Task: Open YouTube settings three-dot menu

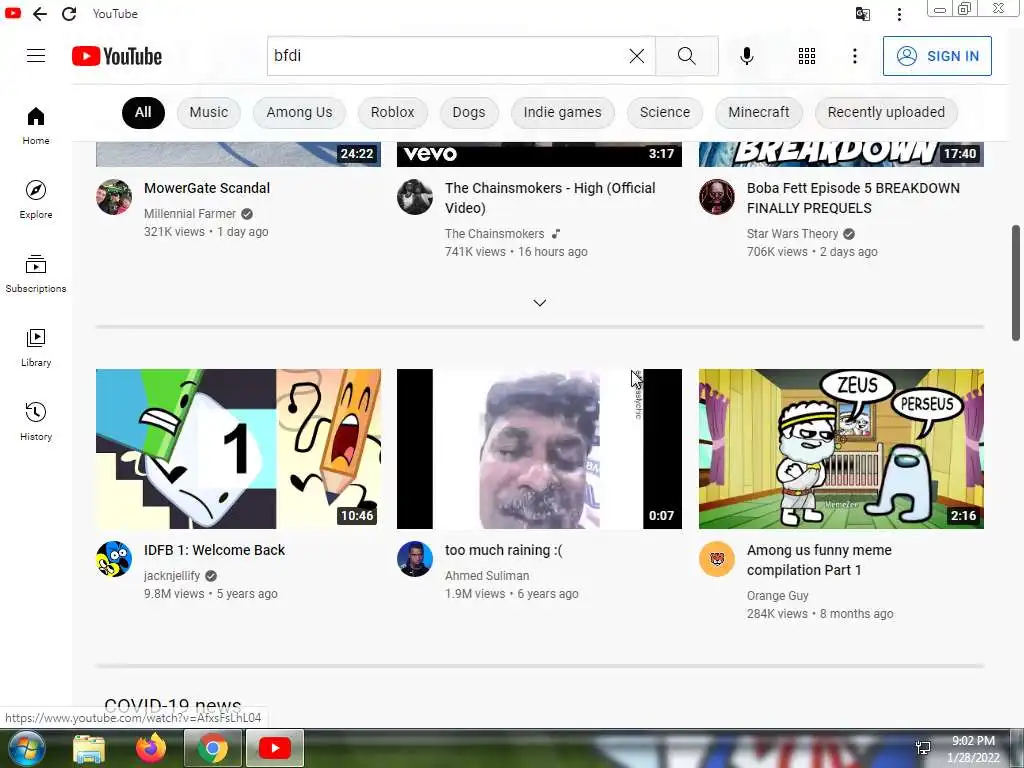Action: [854, 56]
